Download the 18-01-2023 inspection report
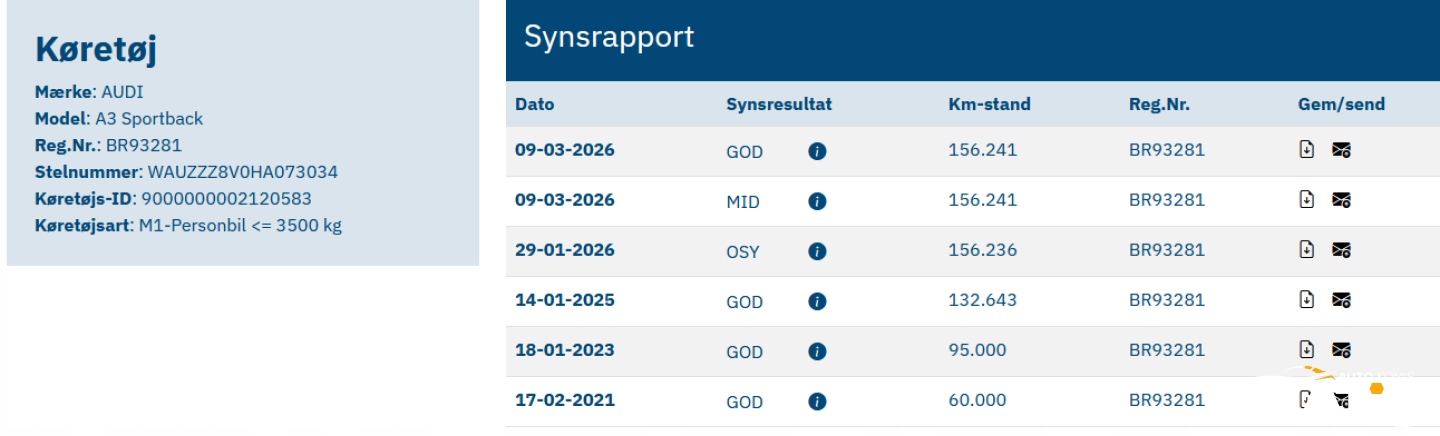This screenshot has width=1440, height=436. point(1306,349)
